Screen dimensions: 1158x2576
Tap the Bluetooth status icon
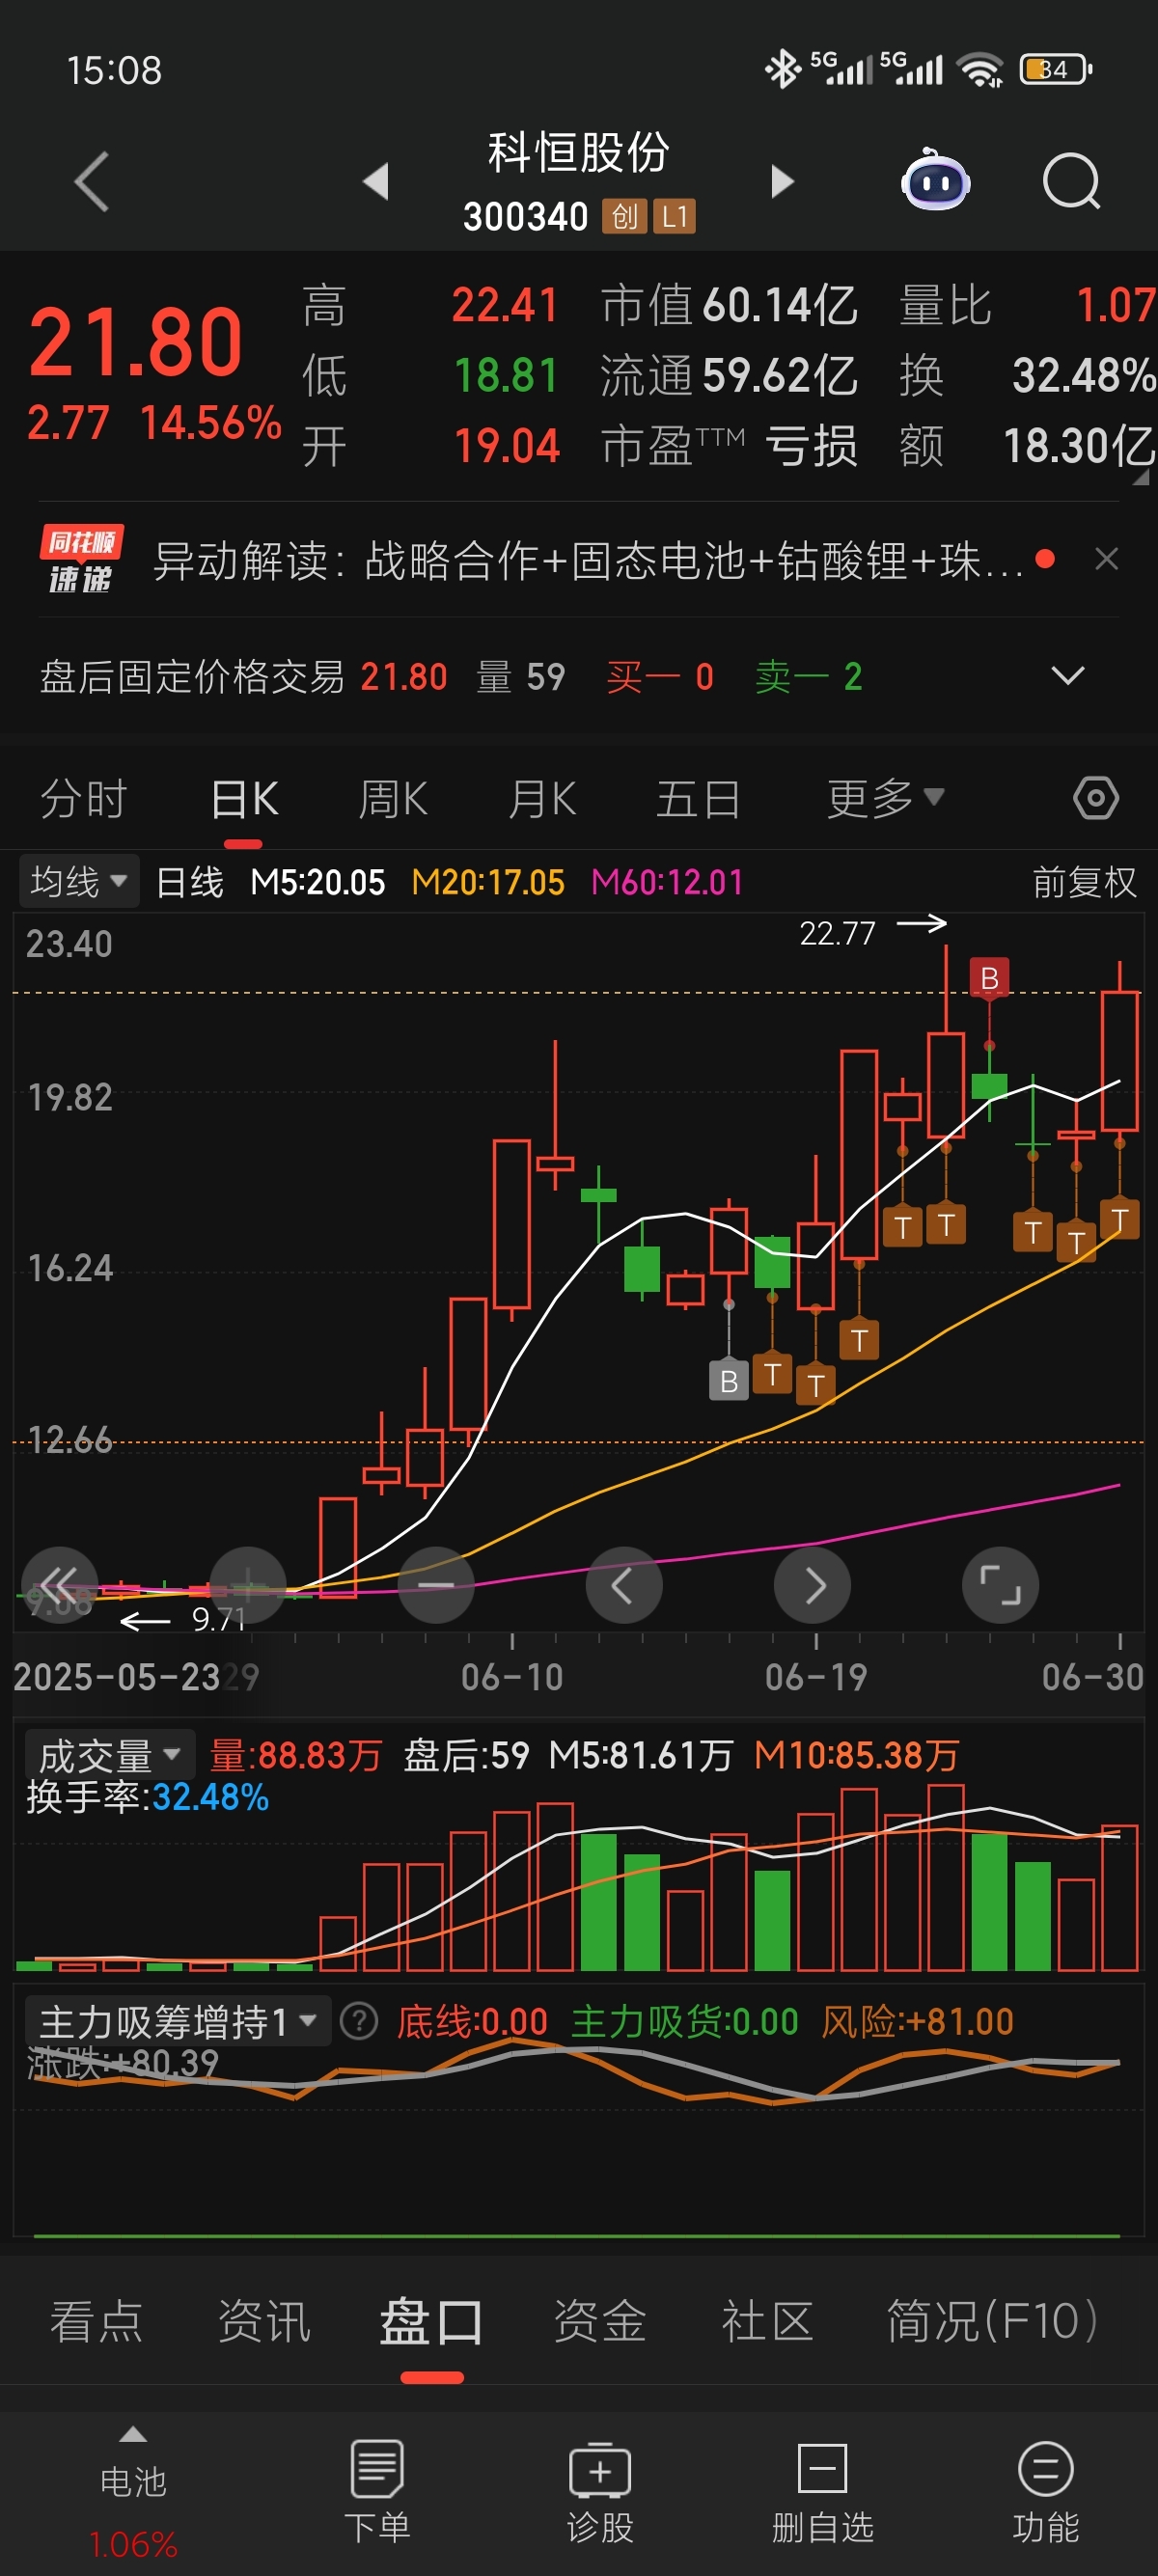click(783, 69)
